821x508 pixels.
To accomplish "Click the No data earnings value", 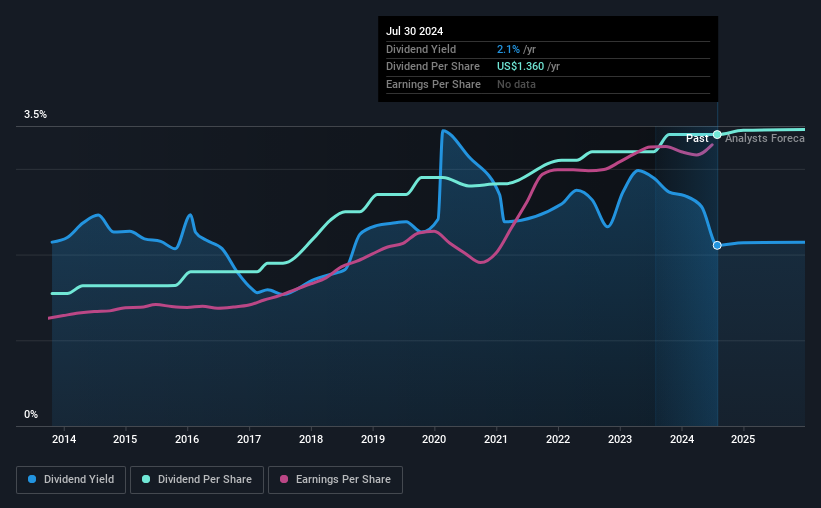I will pos(516,84).
